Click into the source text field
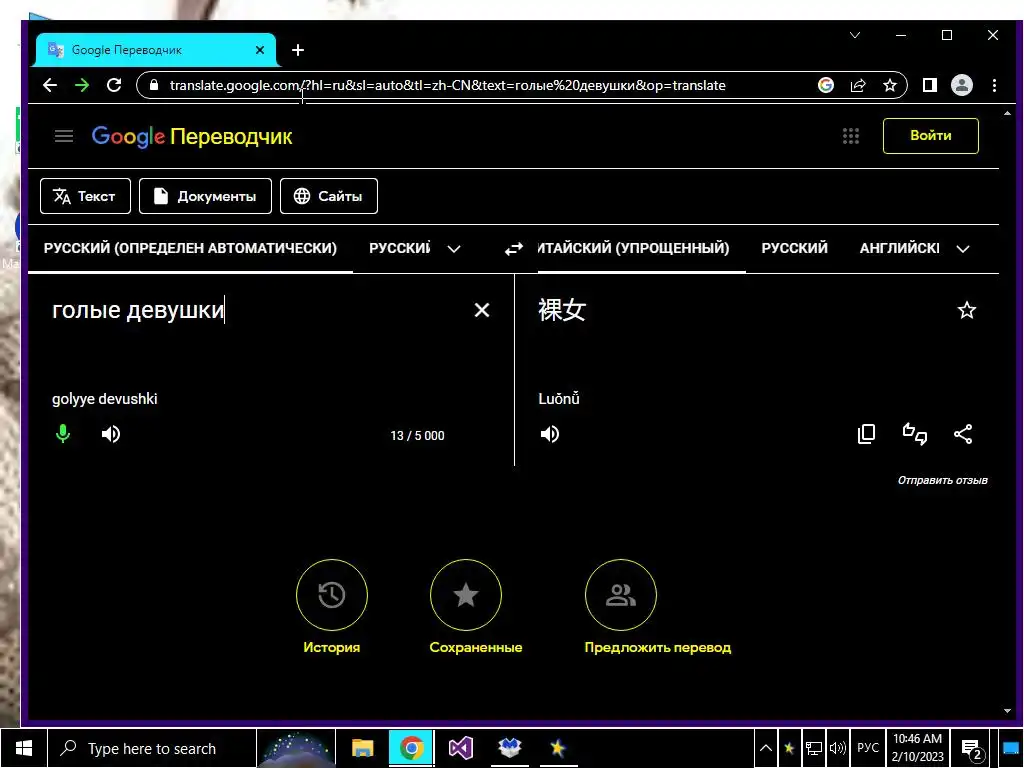The height and width of the screenshot is (768, 1024). (255, 310)
